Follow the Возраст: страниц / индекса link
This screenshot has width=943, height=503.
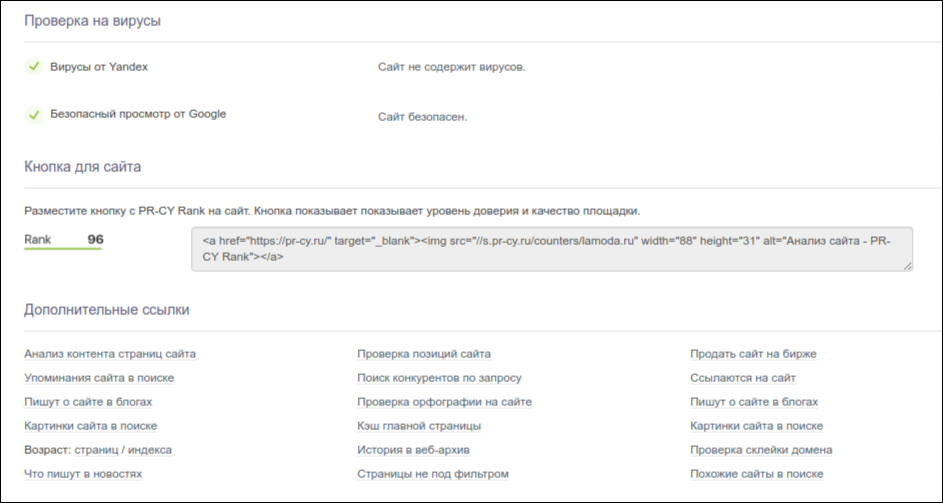[x=98, y=450]
